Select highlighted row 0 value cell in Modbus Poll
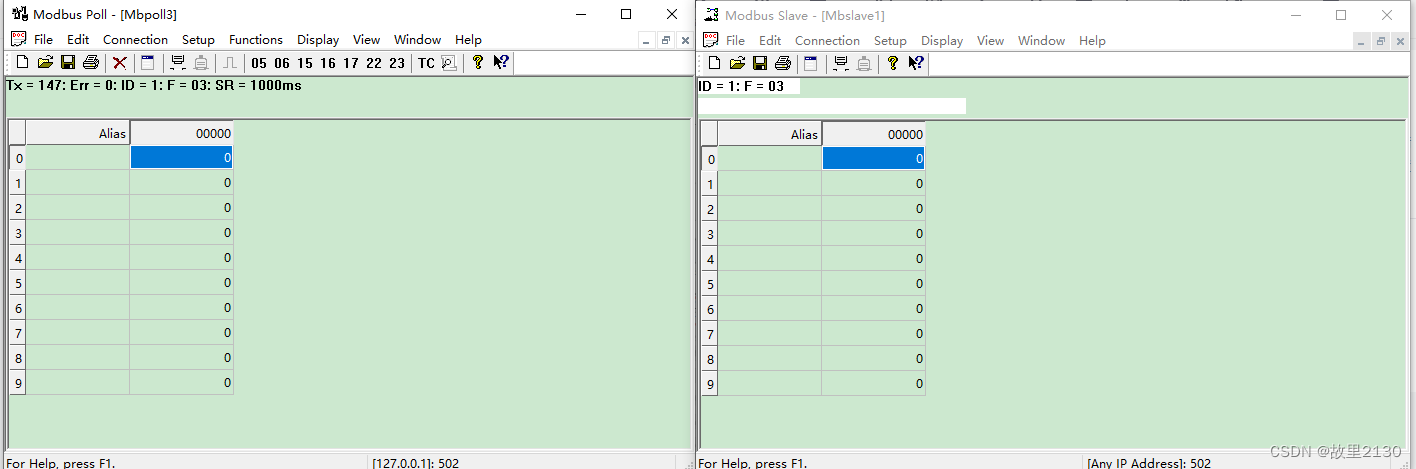This screenshot has height=469, width=1416. coord(181,157)
